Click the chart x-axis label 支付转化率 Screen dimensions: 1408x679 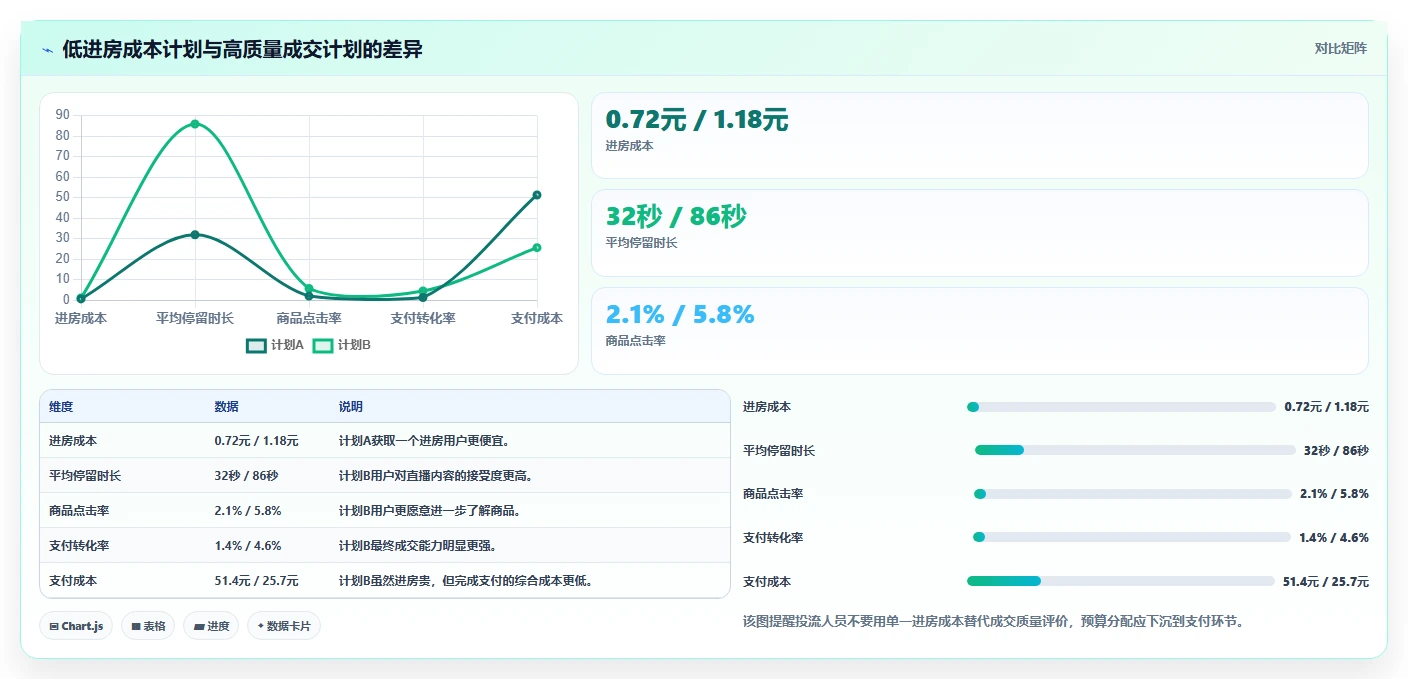(x=423, y=318)
